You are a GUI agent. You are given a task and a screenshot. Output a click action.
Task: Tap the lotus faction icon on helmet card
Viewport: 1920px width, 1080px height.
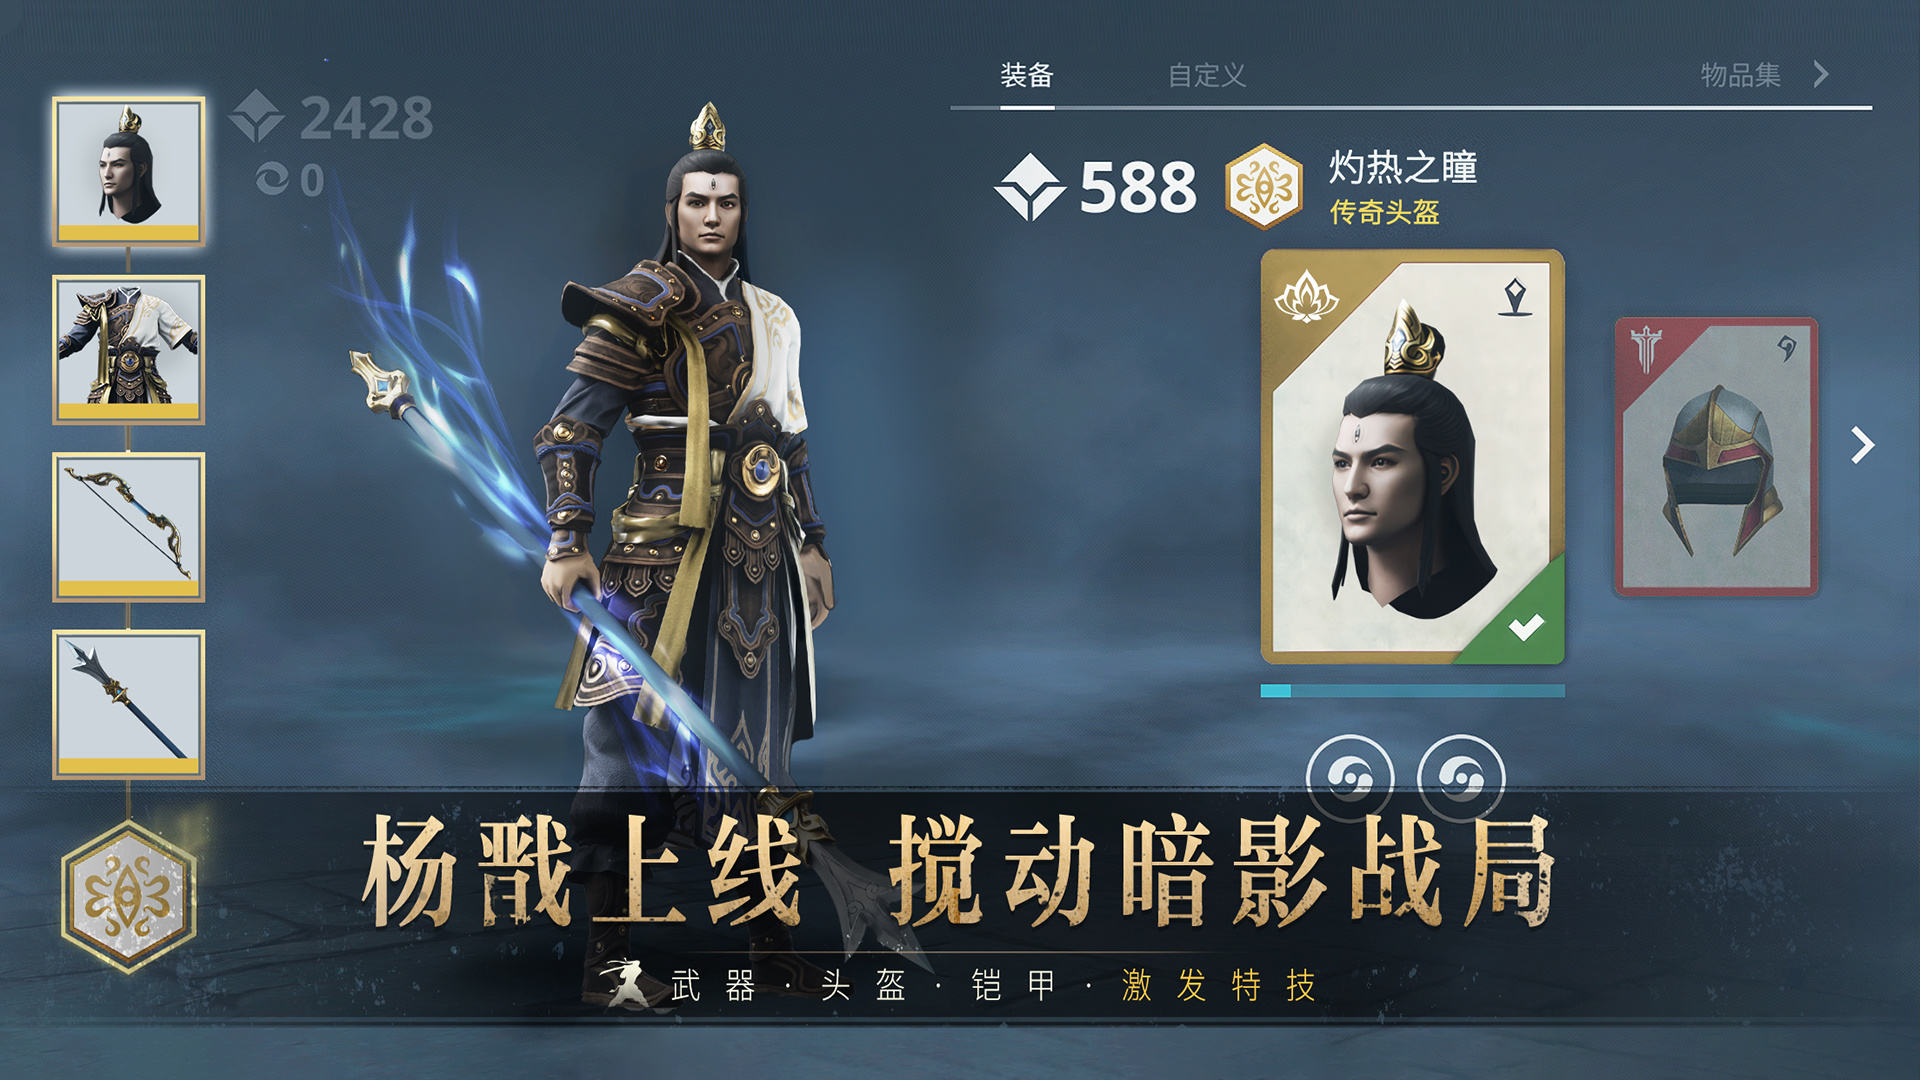tap(1306, 297)
